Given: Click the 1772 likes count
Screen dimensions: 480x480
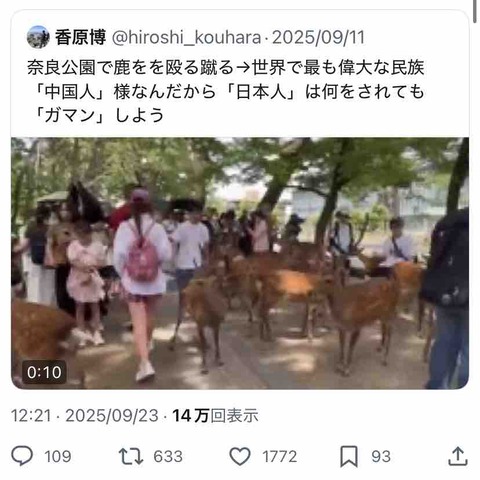Looking at the screenshot, I should click(280, 456).
